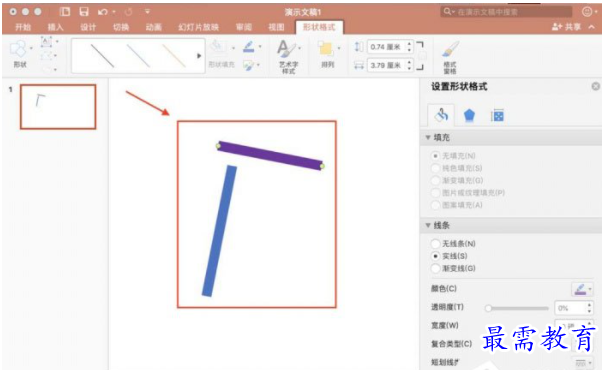
Task: Open the 形状 shapes dropdown arrow
Action: (x=32, y=49)
